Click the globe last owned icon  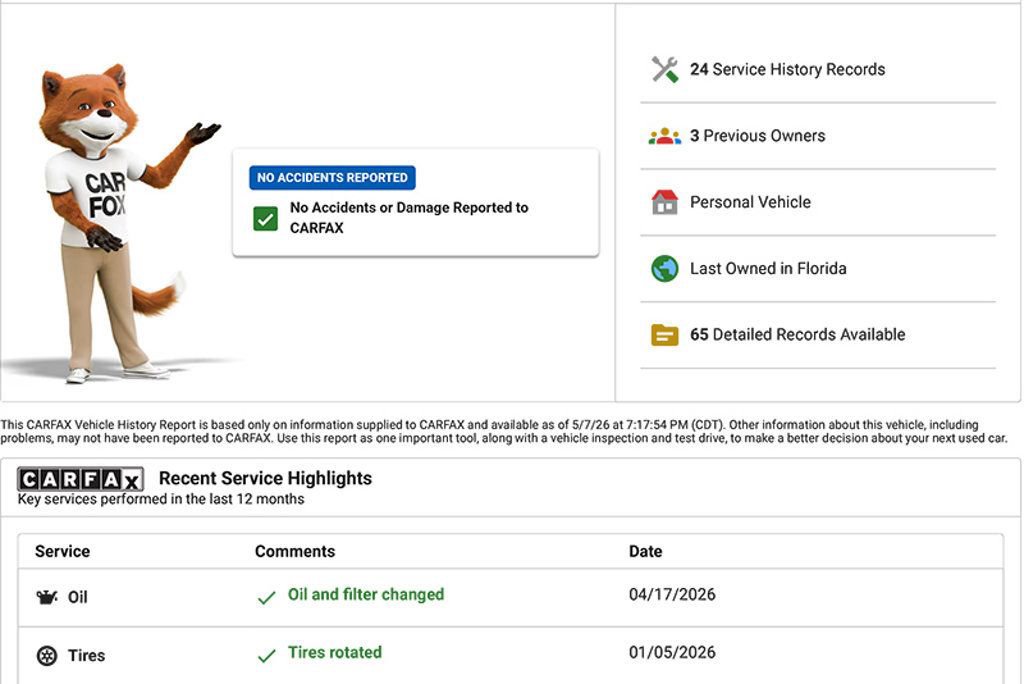[665, 269]
